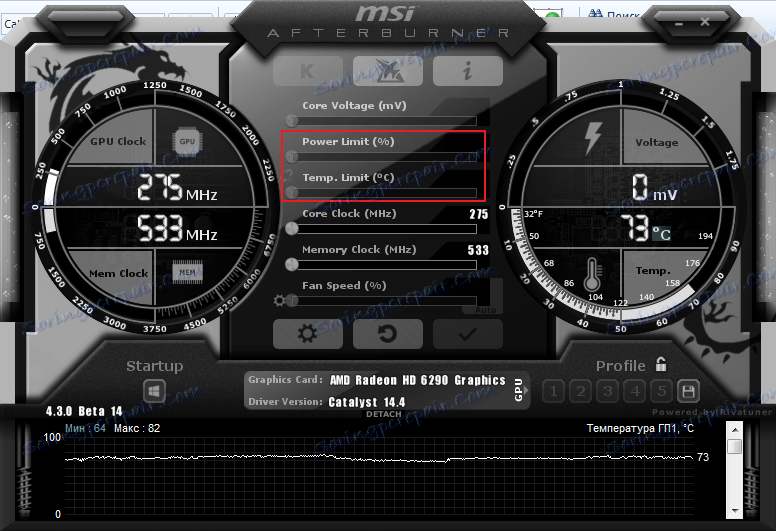Open the information i button
This screenshot has height=531, width=776.
(468, 71)
